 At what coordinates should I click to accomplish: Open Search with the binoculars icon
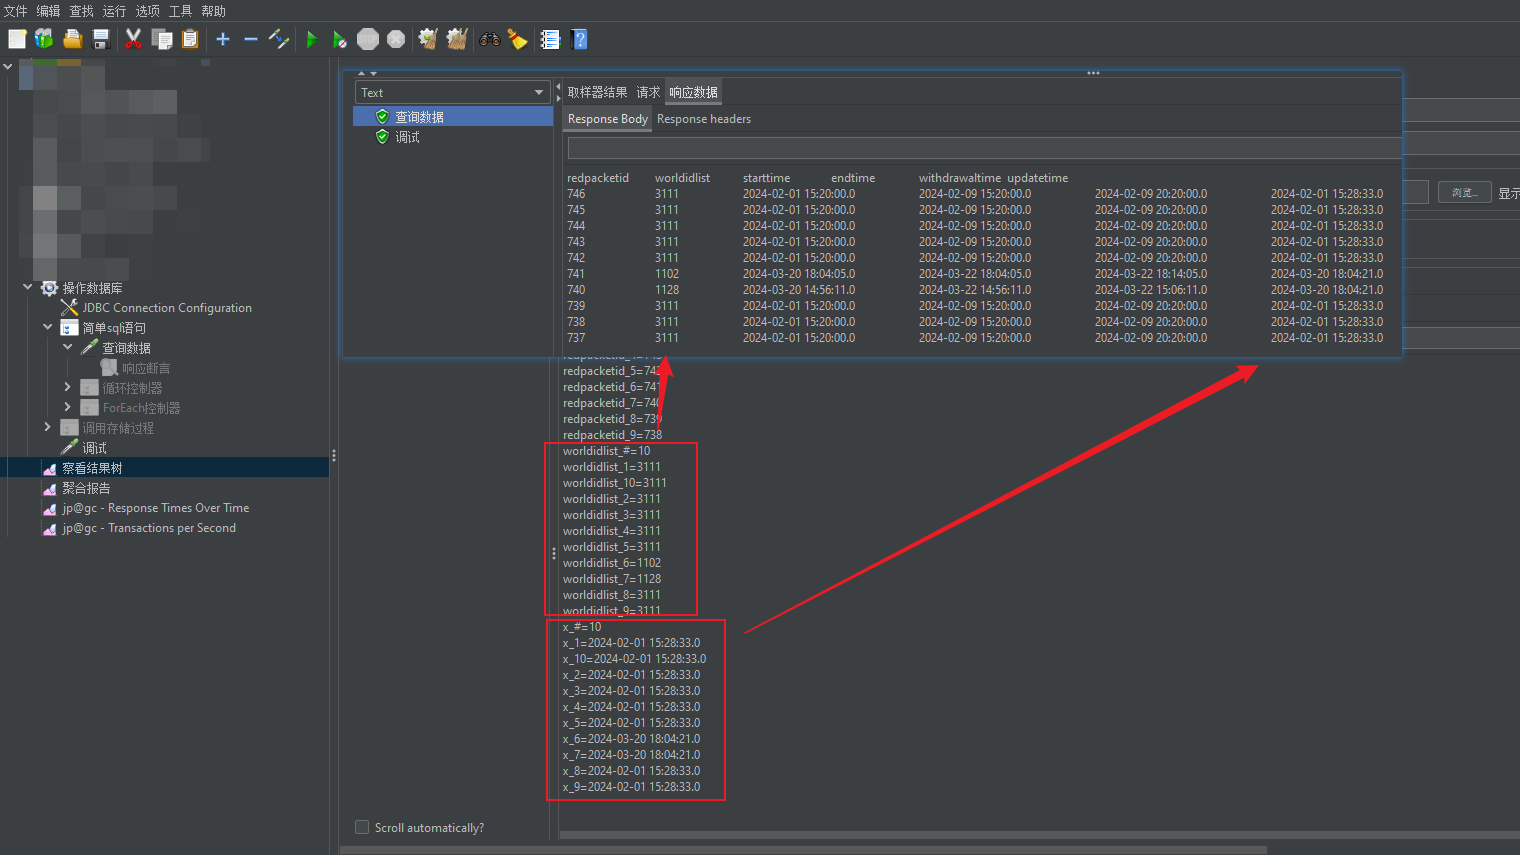click(x=489, y=39)
